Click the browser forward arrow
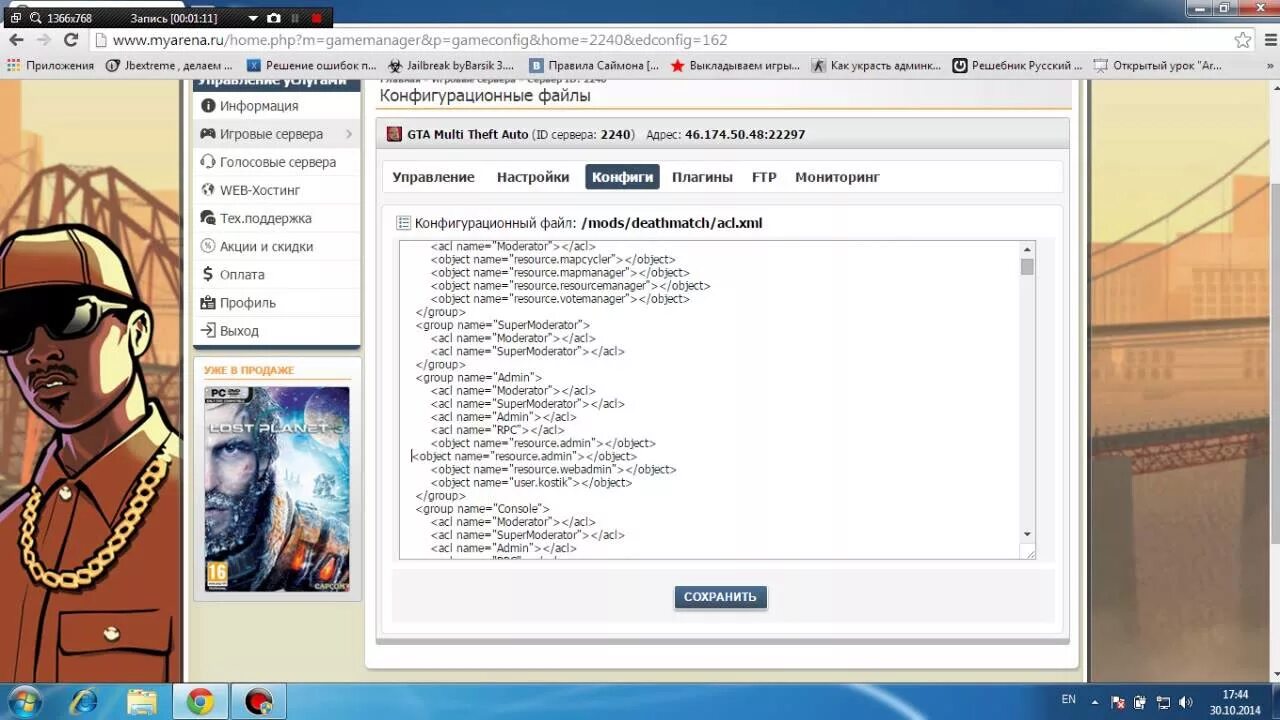Viewport: 1280px width, 720px height. point(43,40)
